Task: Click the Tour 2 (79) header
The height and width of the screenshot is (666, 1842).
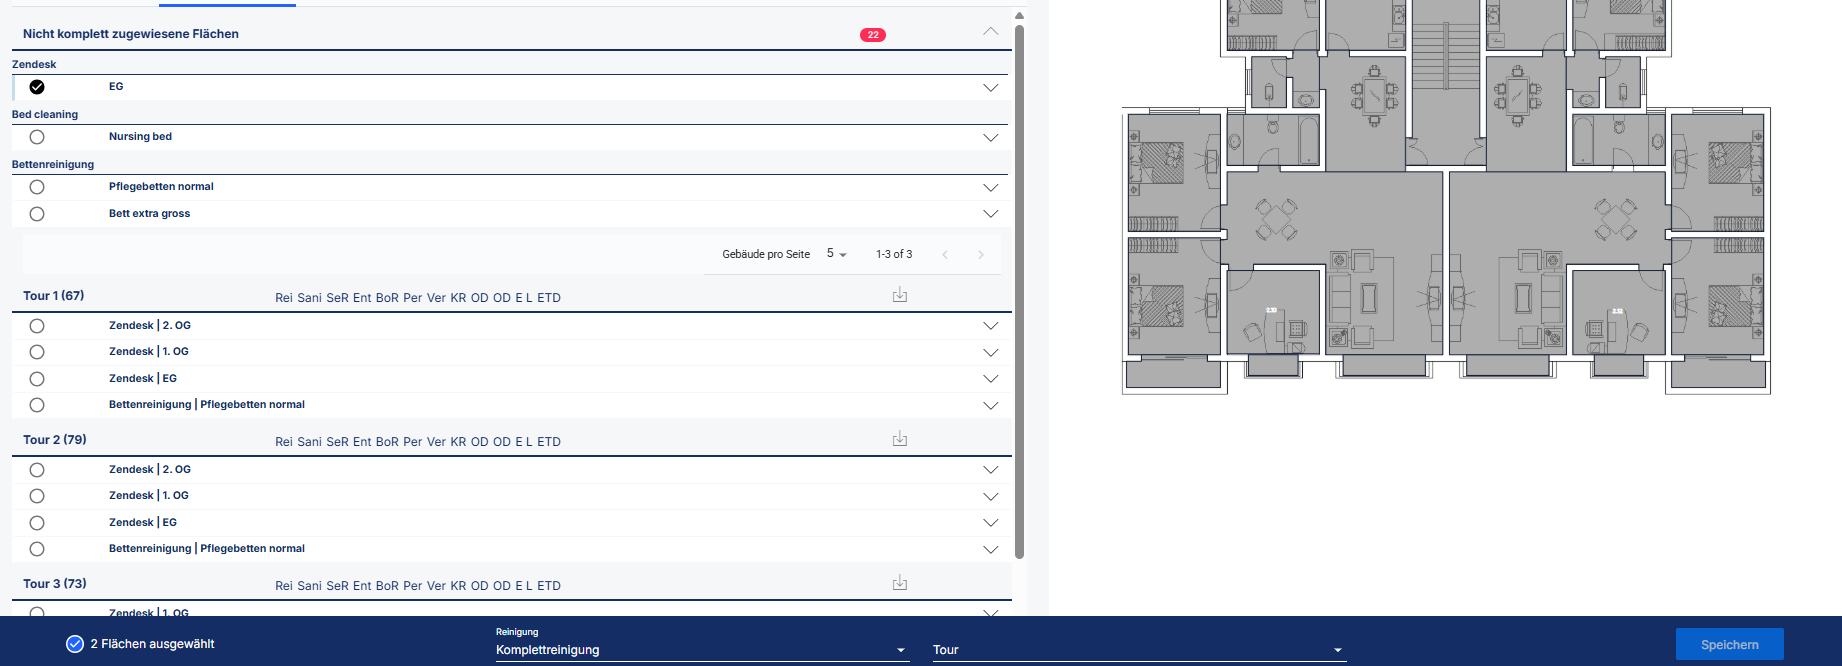Action: click(55, 440)
